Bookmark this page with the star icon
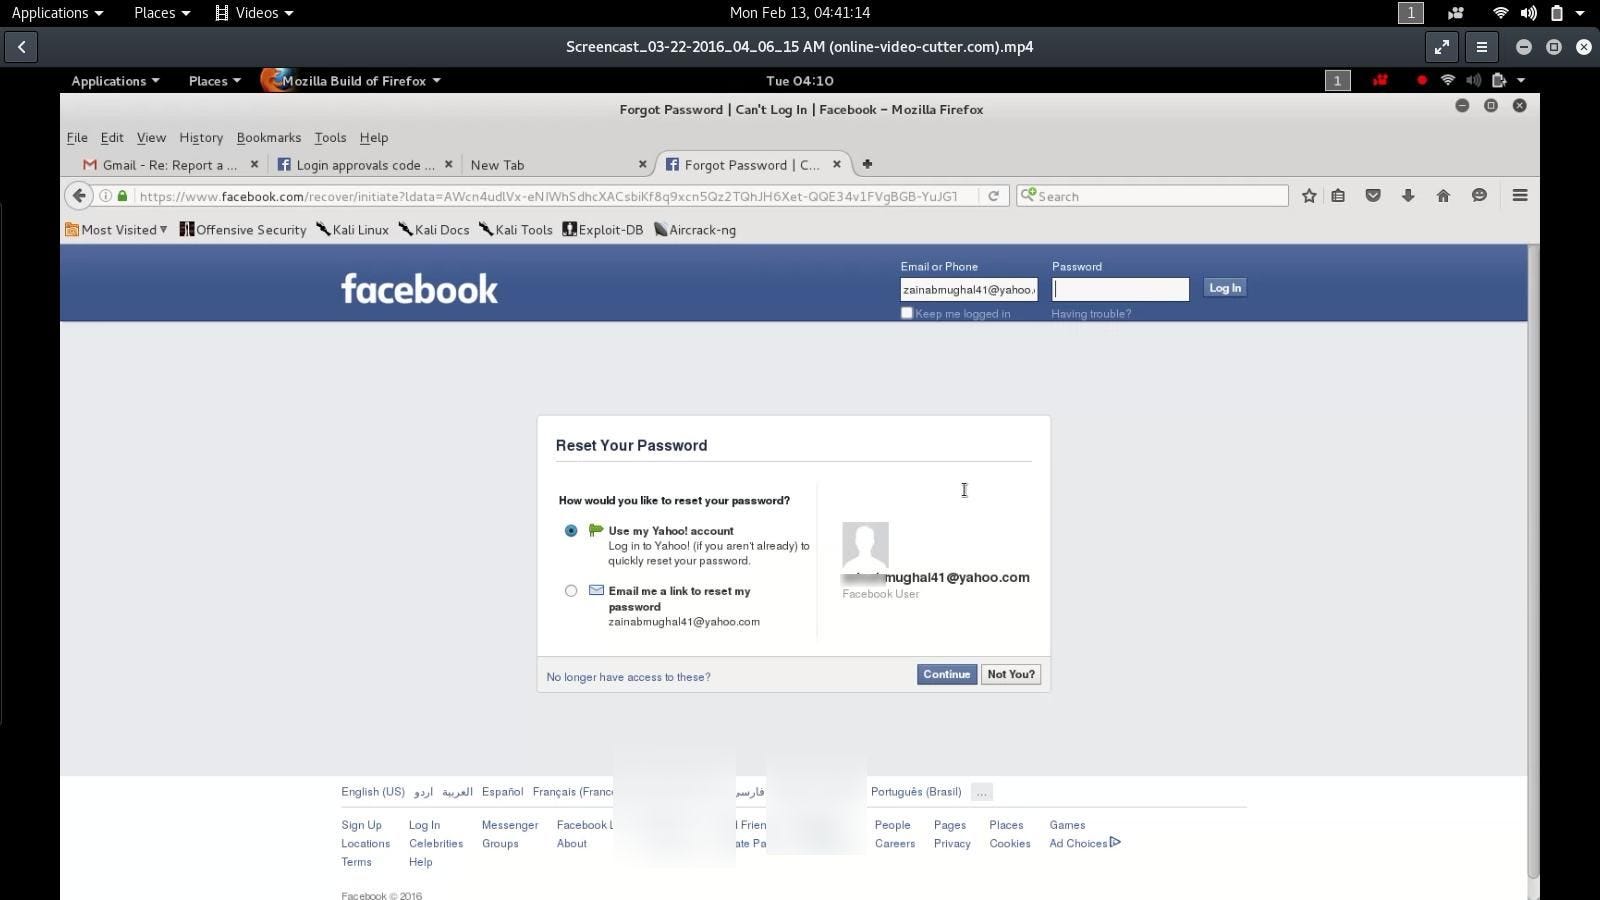 [1309, 196]
